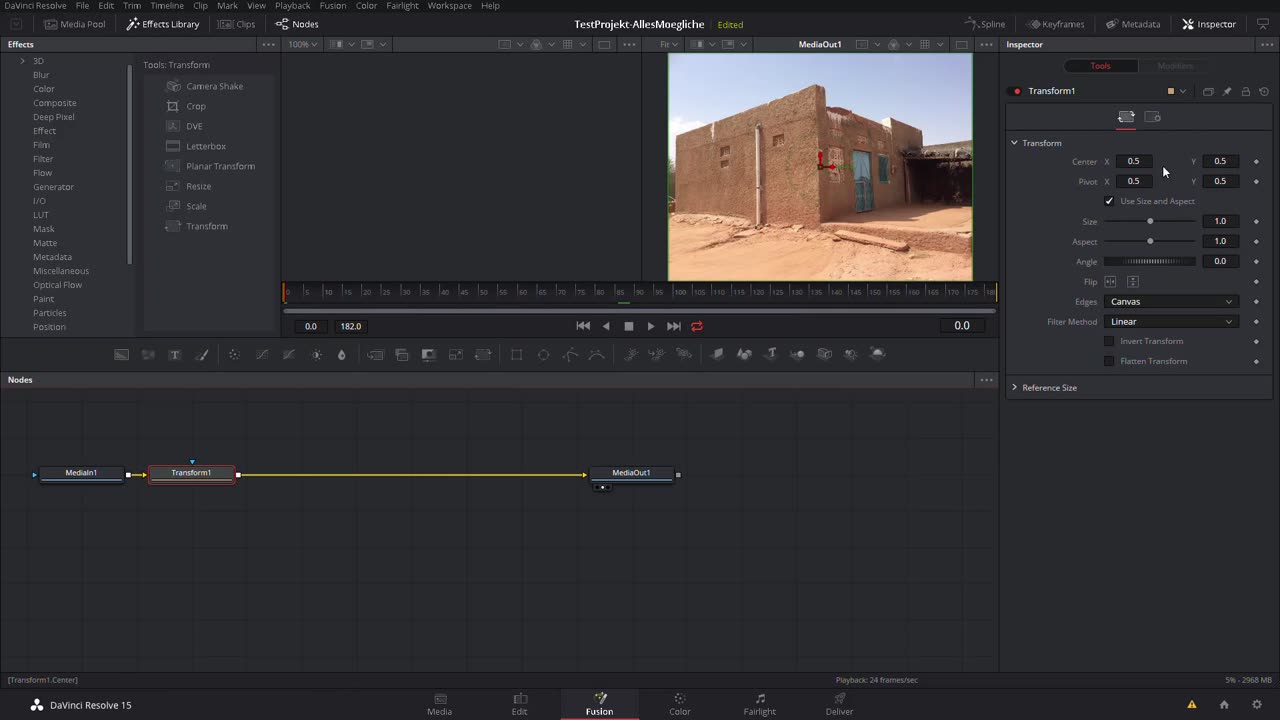Add a BSpline mask tool
Viewport: 1280px width, 720px height.
tap(597, 354)
